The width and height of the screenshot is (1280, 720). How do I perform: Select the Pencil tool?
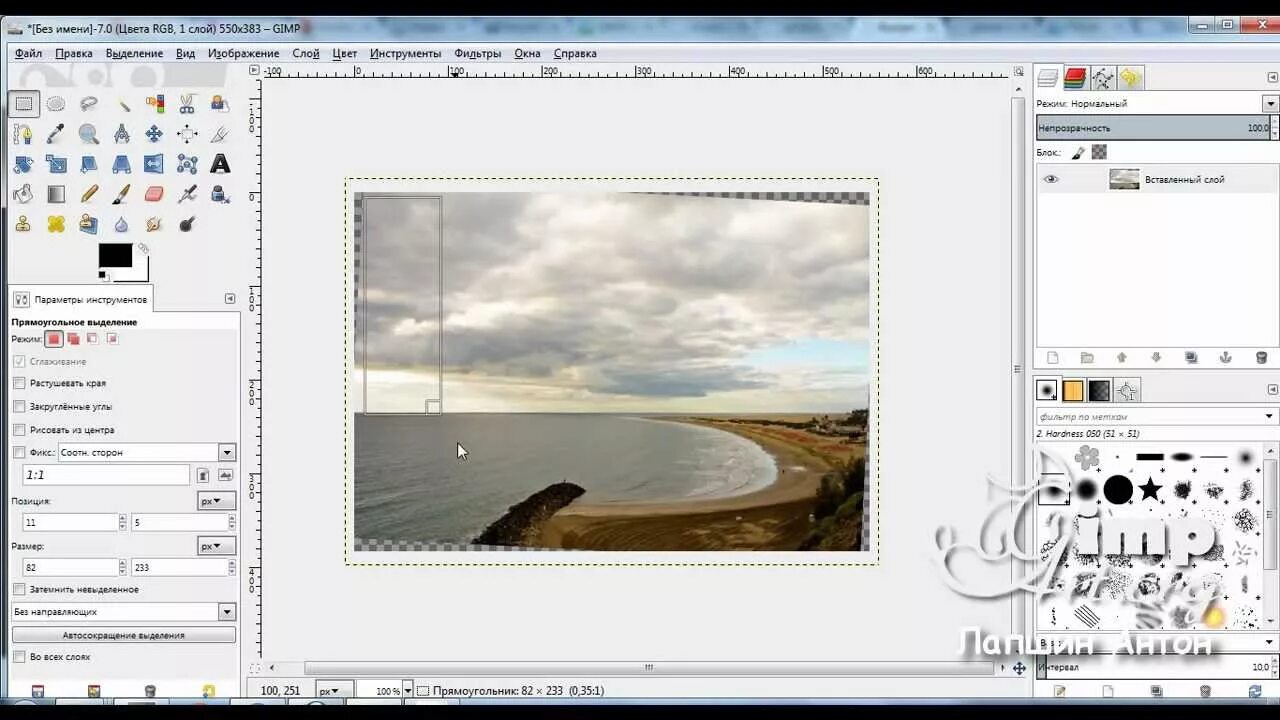(x=89, y=194)
